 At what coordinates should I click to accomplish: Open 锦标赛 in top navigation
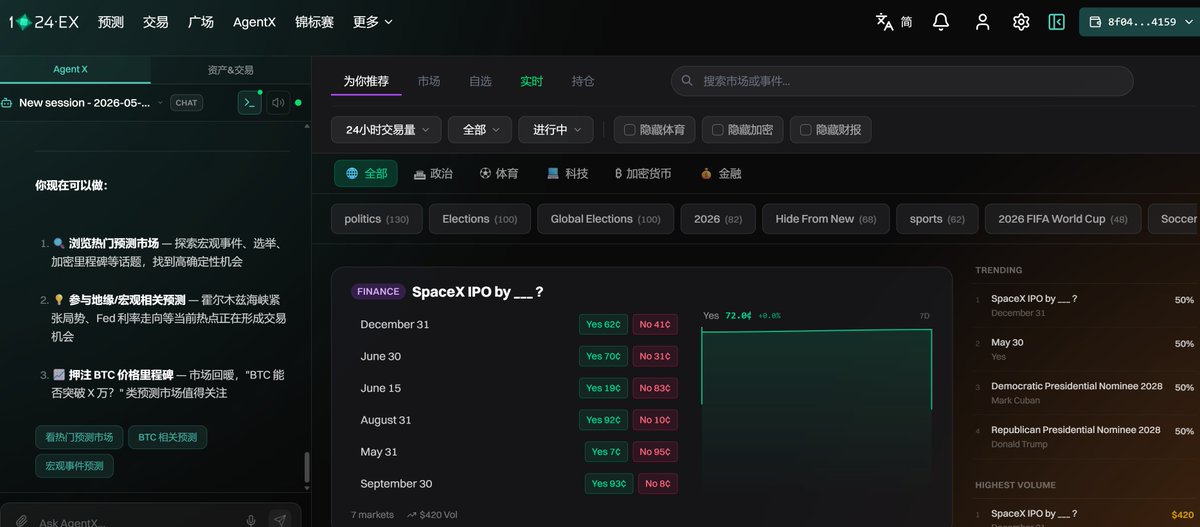click(314, 21)
